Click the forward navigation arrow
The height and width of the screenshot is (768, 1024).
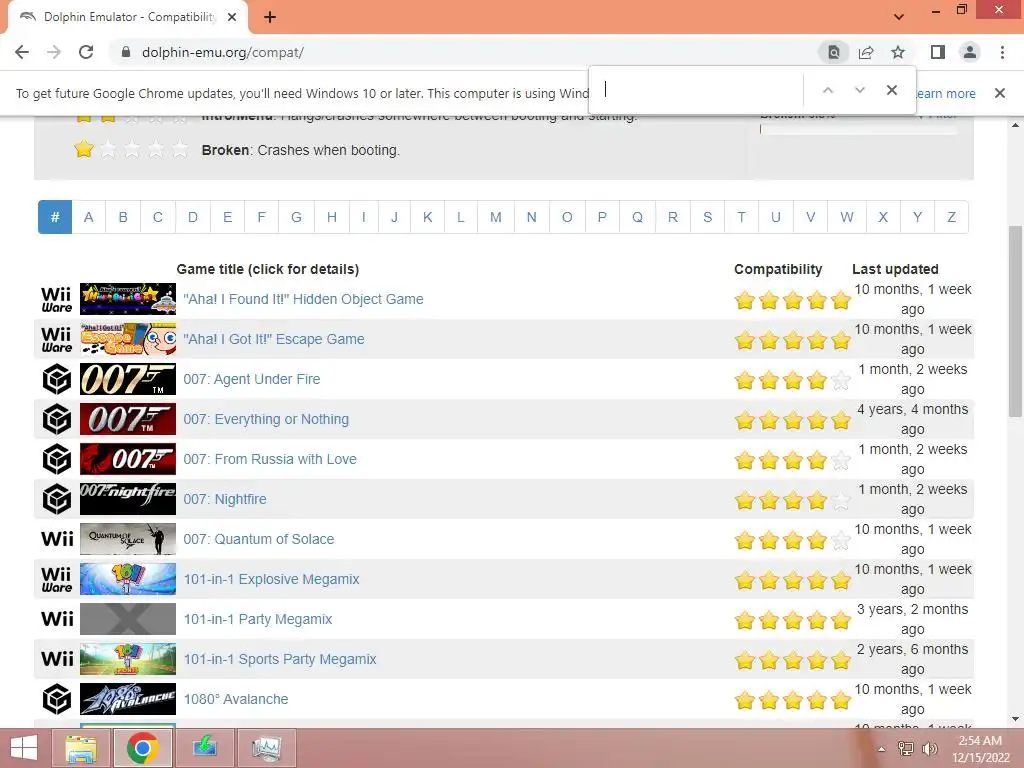click(54, 52)
